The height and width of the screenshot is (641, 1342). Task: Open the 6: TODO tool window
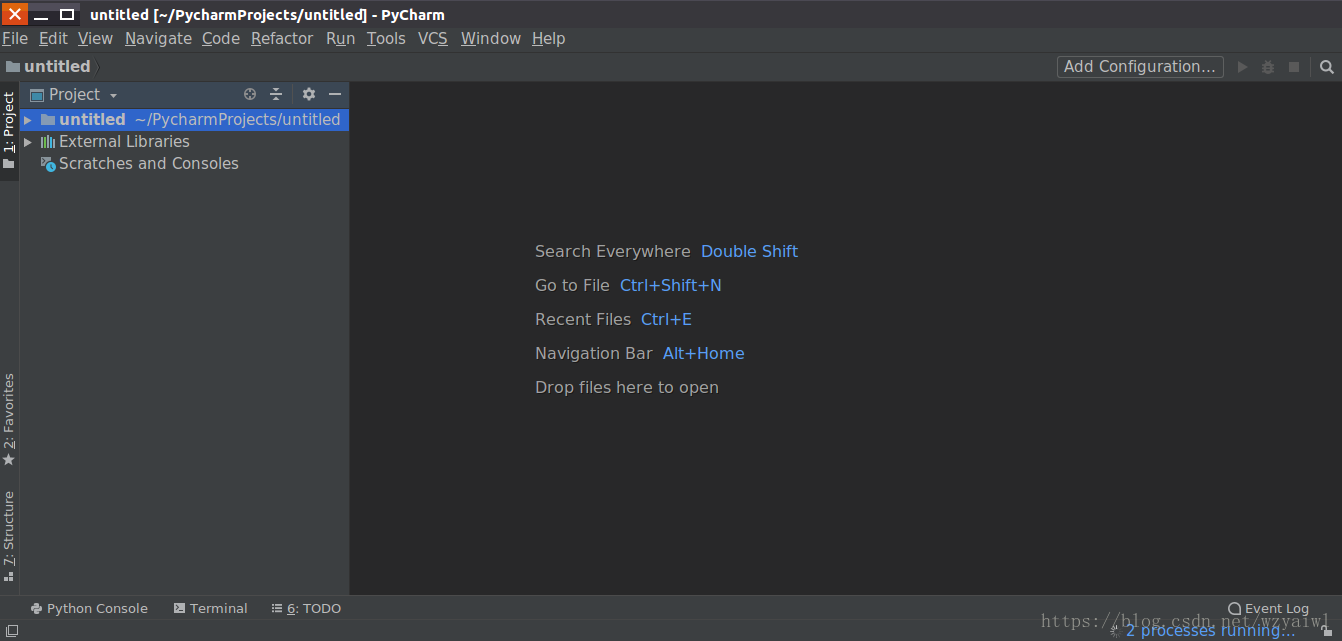306,608
